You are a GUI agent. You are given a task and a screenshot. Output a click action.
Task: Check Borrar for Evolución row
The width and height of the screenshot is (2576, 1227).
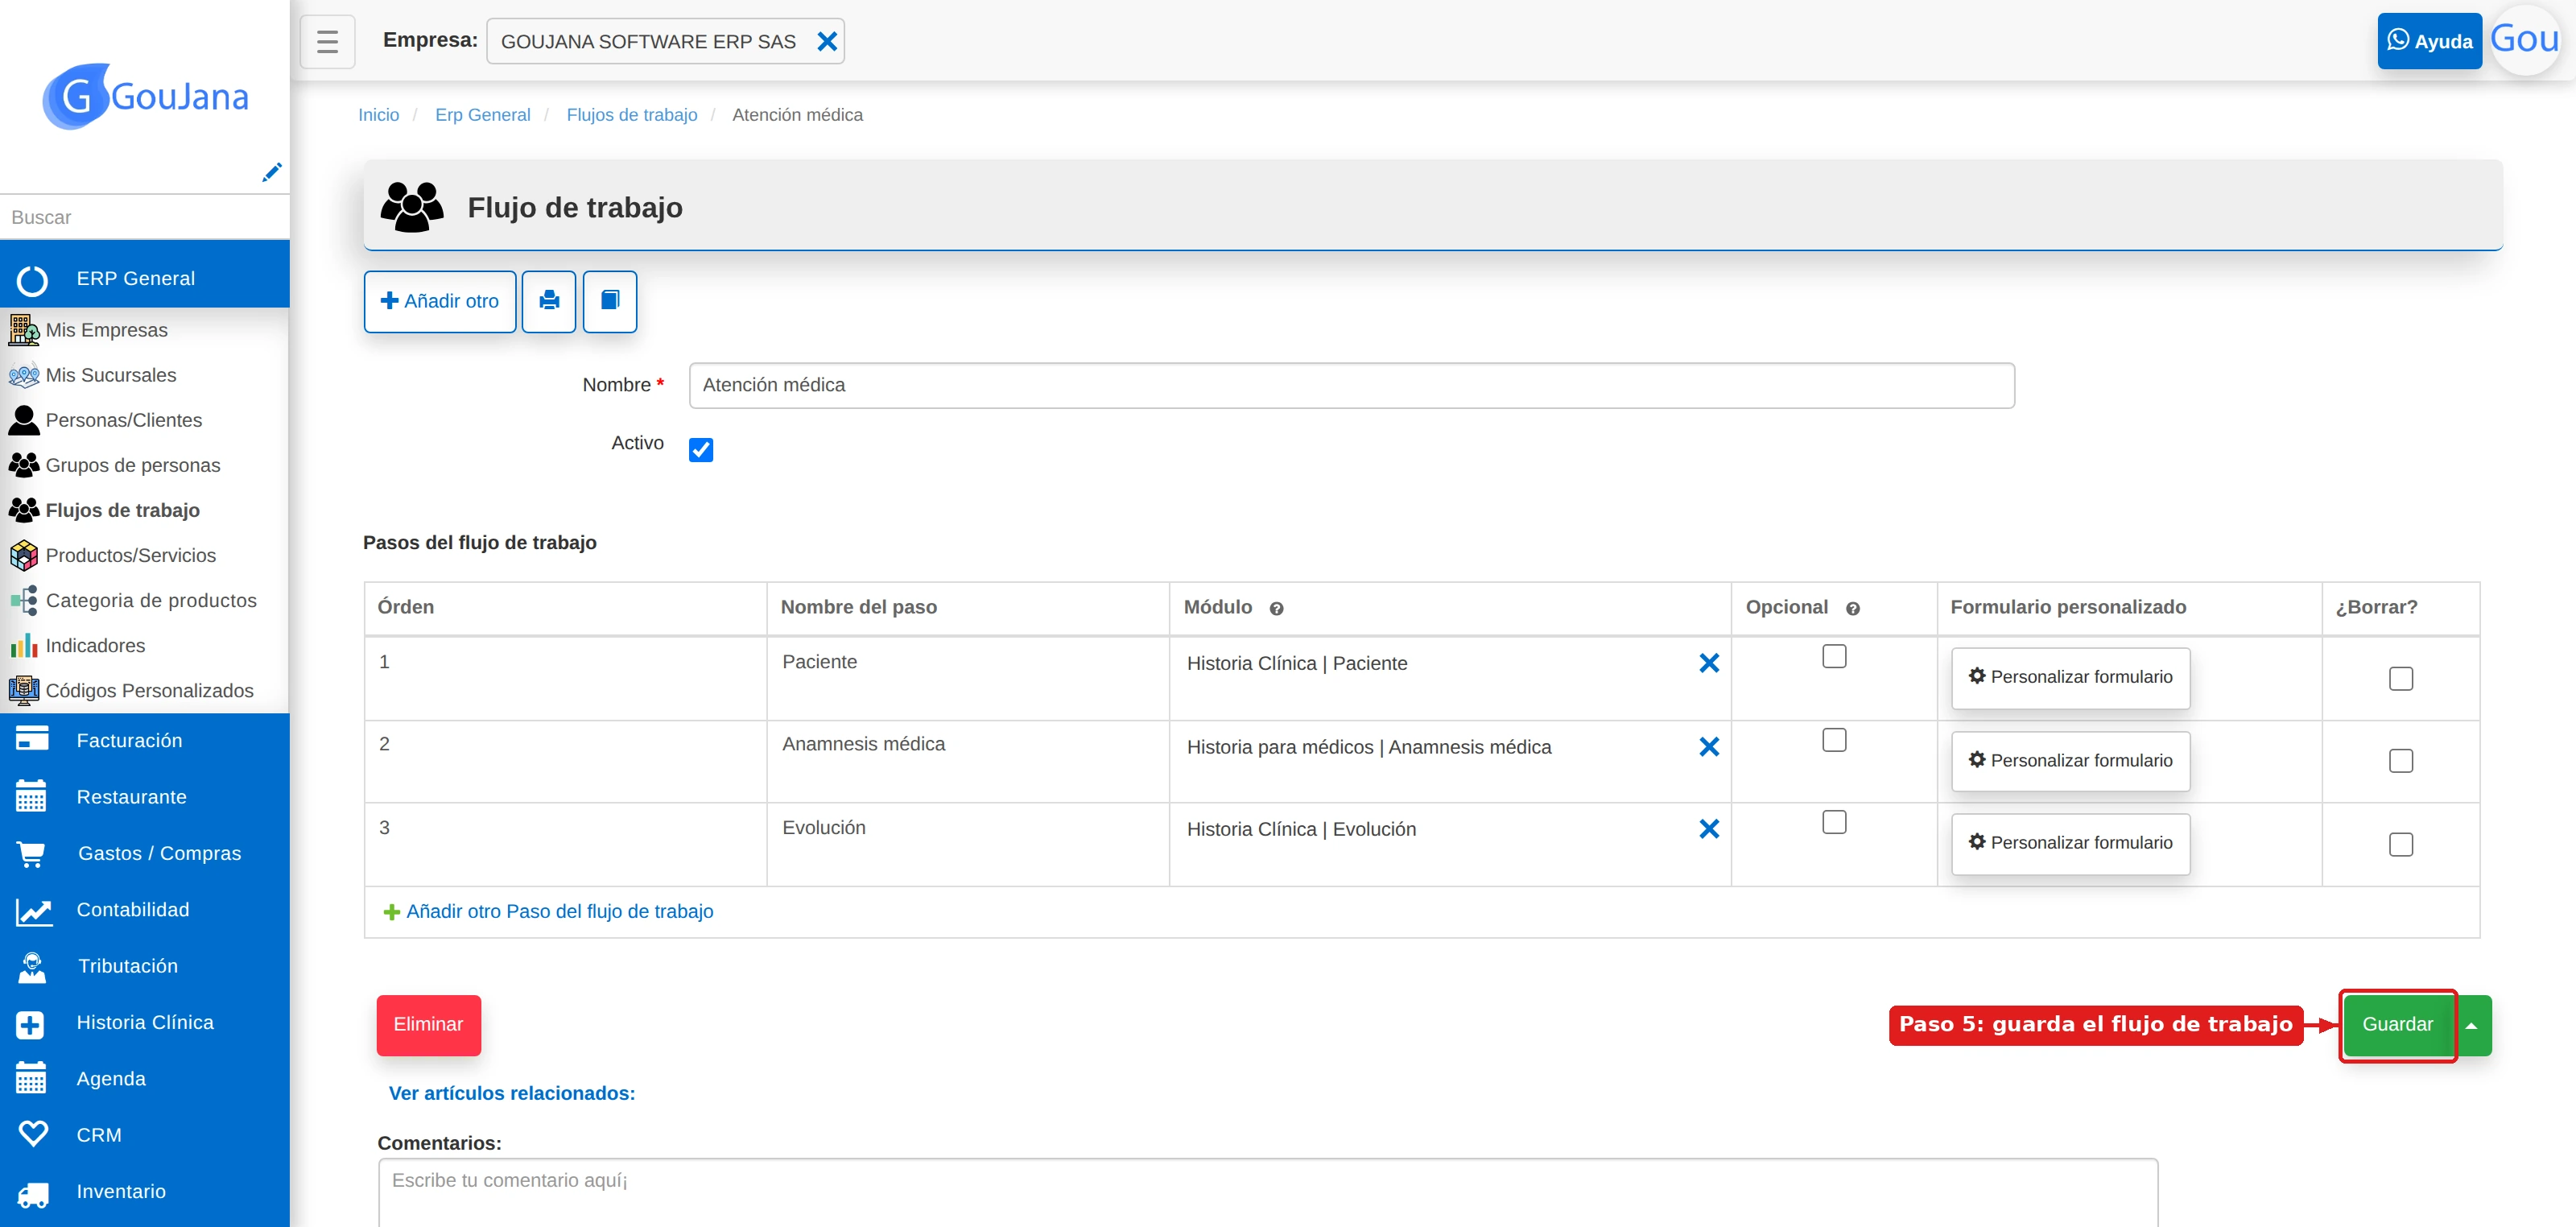[2400, 845]
